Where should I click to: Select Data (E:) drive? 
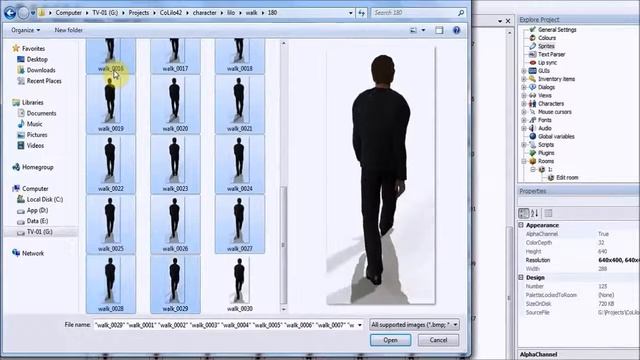pyautogui.click(x=37, y=221)
